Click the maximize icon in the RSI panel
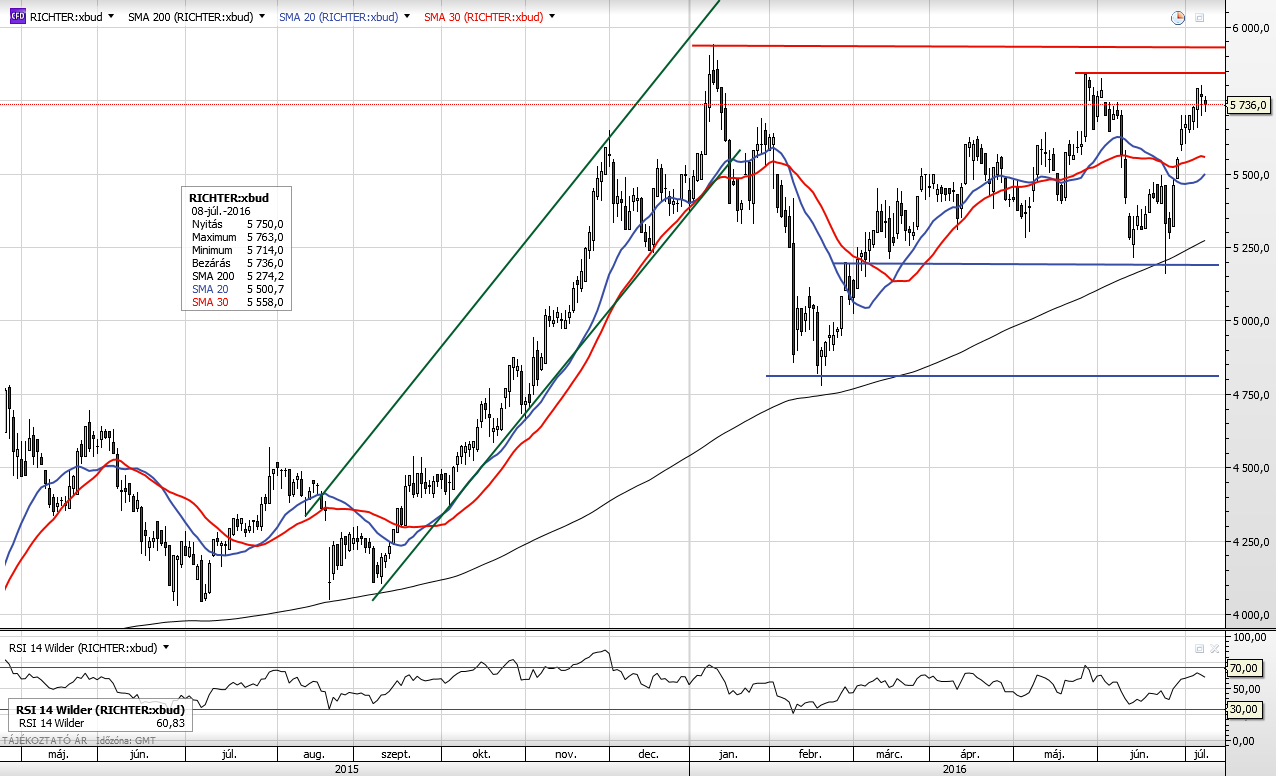Viewport: 1276px width, 776px height. [1199, 648]
